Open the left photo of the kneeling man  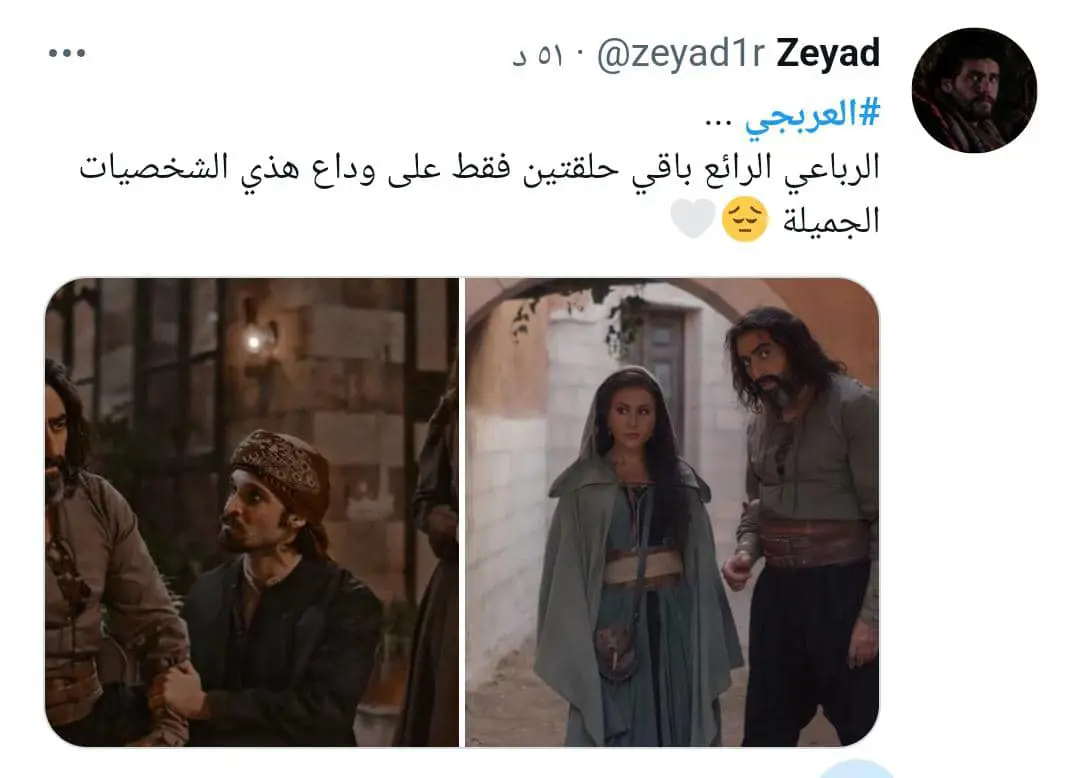click(251, 512)
